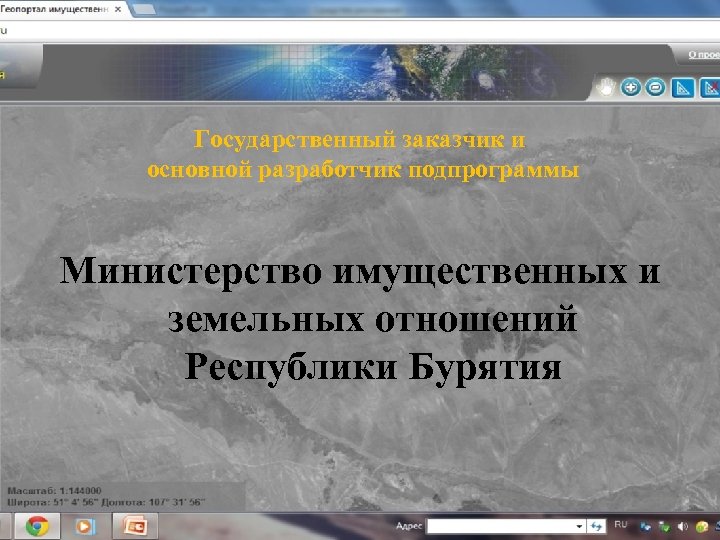Click 'земельных отношений' heading line
This screenshot has height=540, width=720.
tap(372, 319)
